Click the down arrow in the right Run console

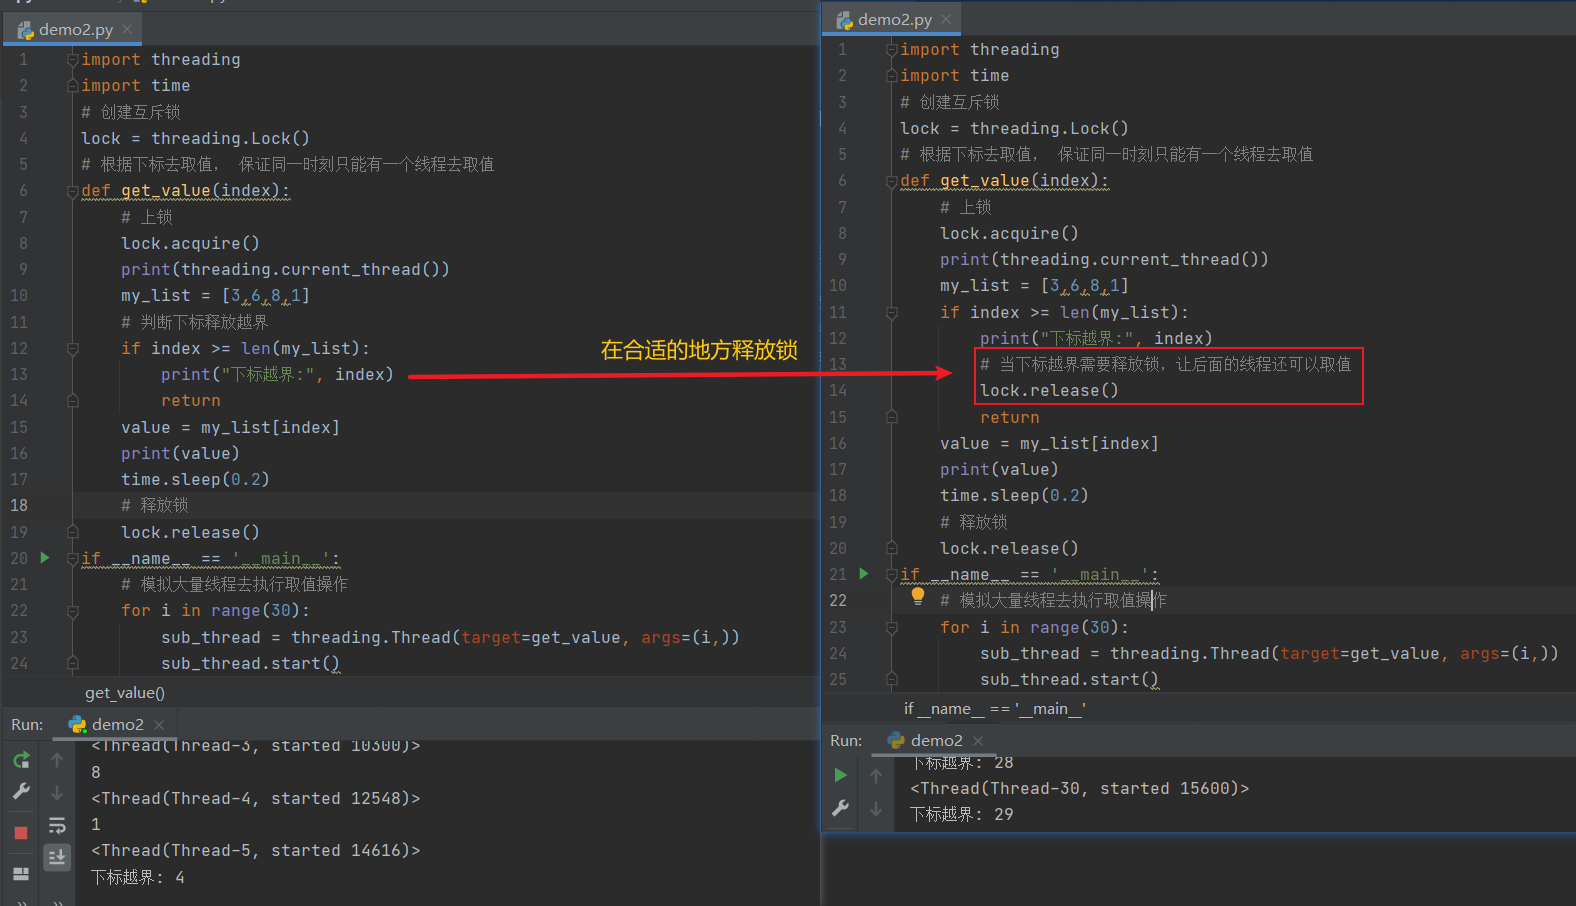(876, 809)
